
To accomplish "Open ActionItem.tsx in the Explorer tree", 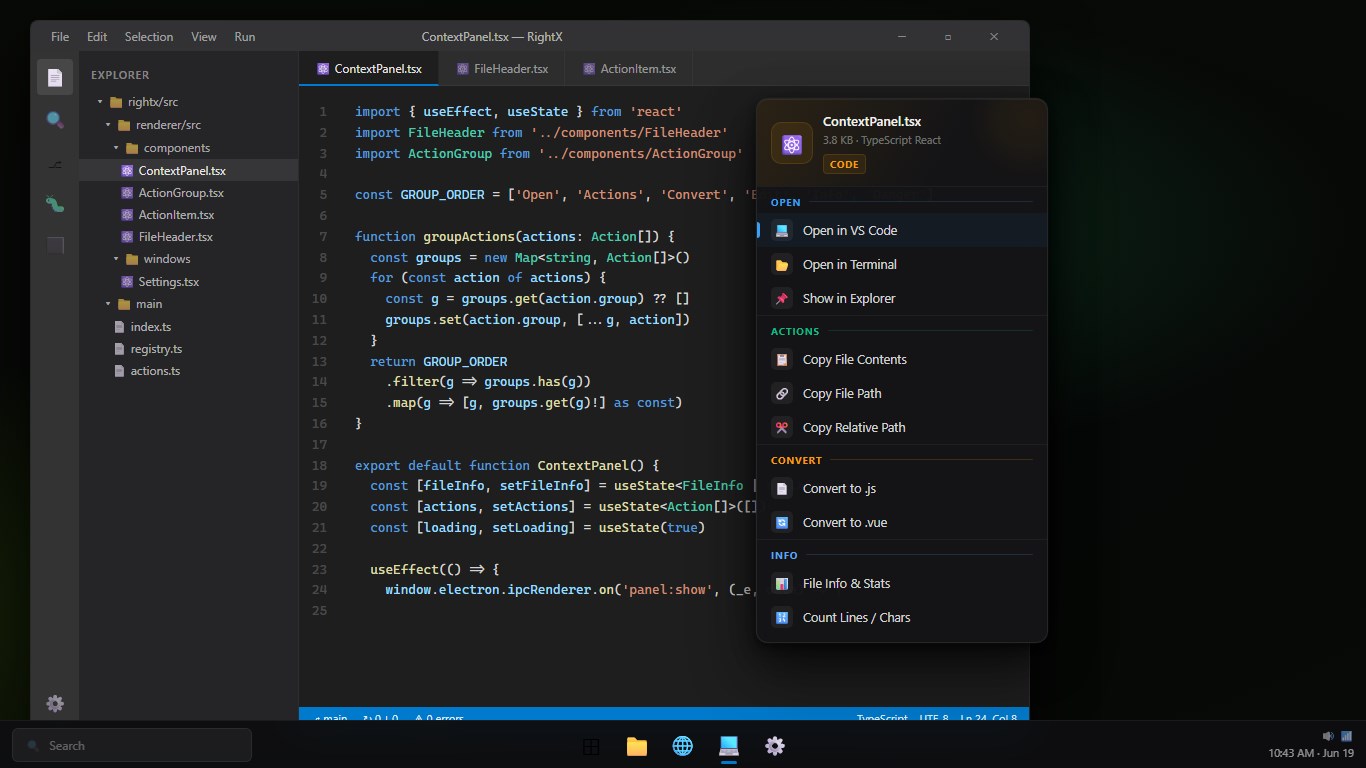I will (189, 215).
